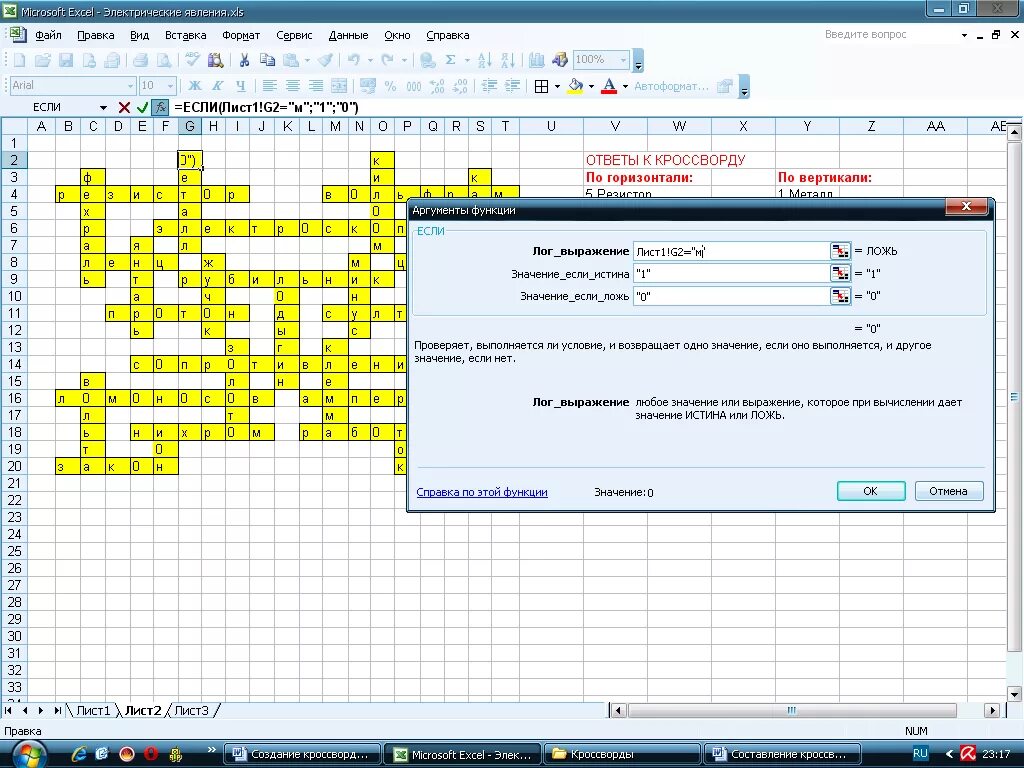Click the Автоформат toolbar button
Viewport: 1024px width, 768px height.
coord(671,86)
